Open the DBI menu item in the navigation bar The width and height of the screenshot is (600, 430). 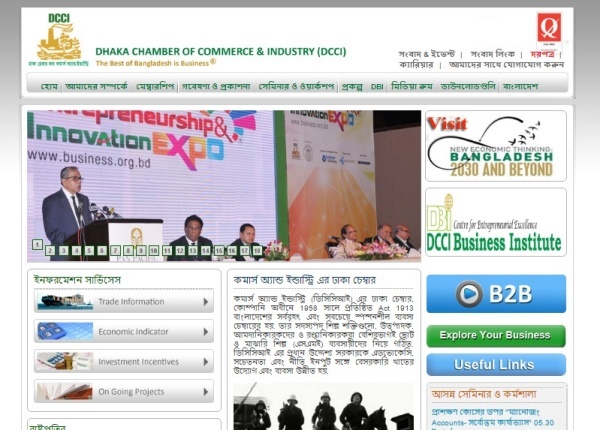coord(377,87)
